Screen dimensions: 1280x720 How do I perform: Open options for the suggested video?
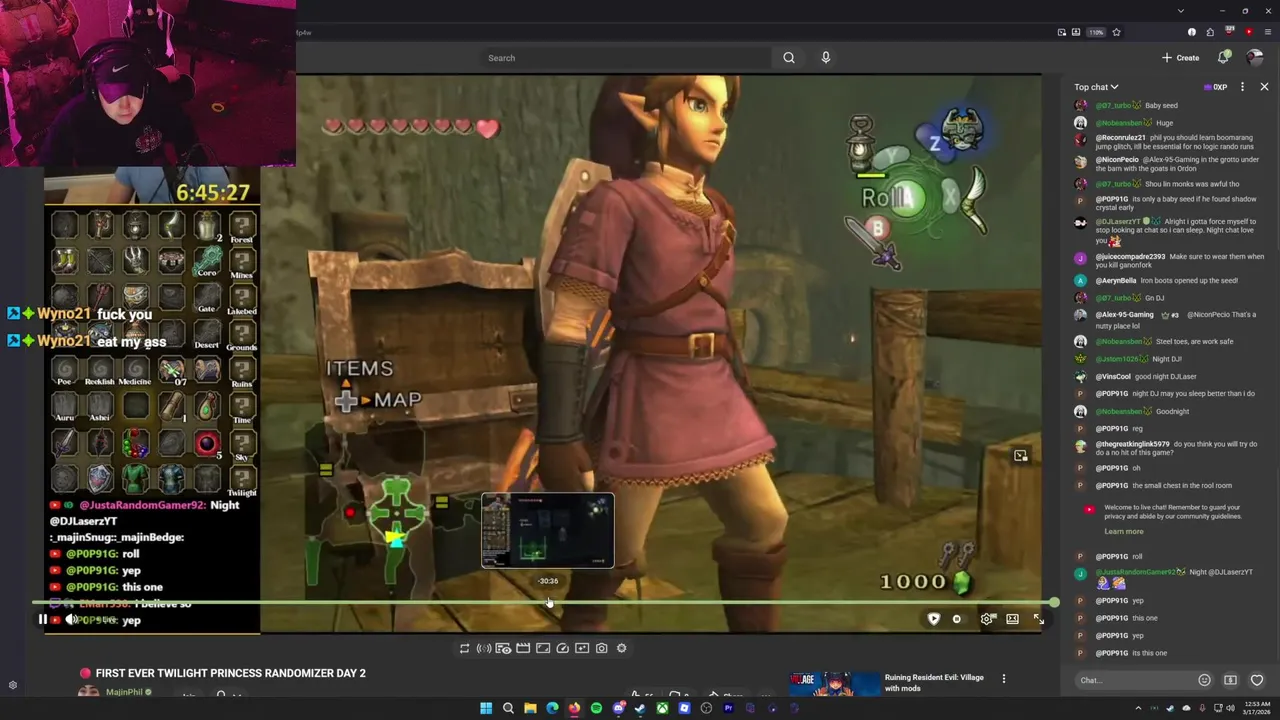click(x=1004, y=679)
